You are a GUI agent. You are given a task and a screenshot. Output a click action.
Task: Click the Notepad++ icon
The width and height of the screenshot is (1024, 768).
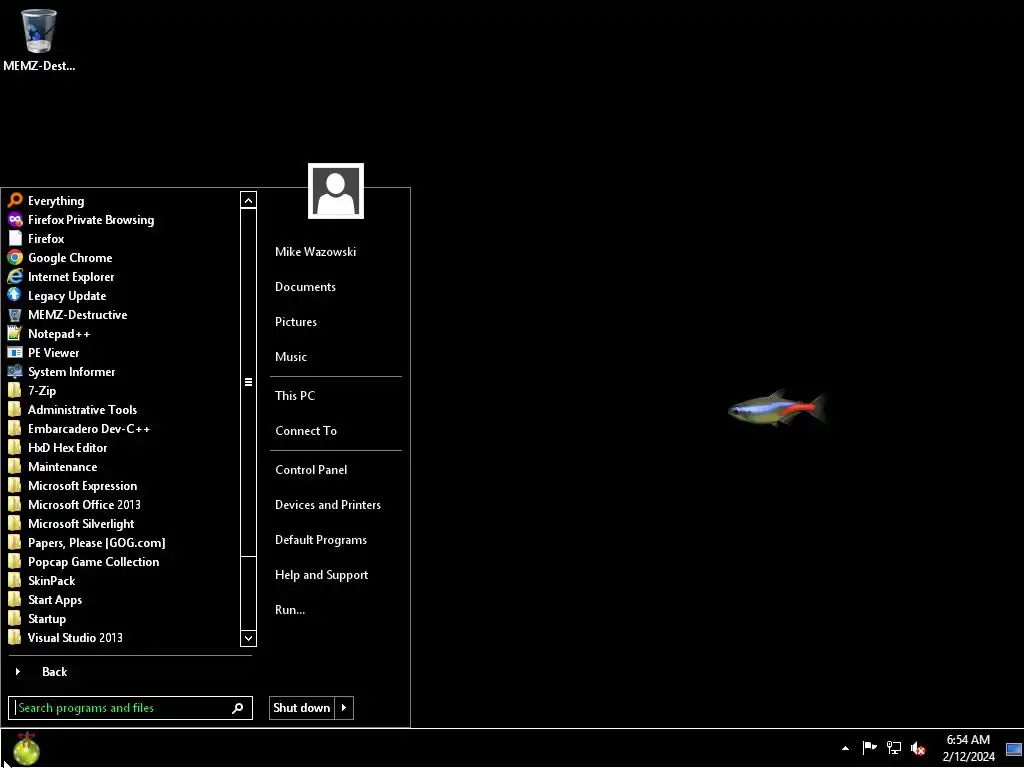point(15,333)
